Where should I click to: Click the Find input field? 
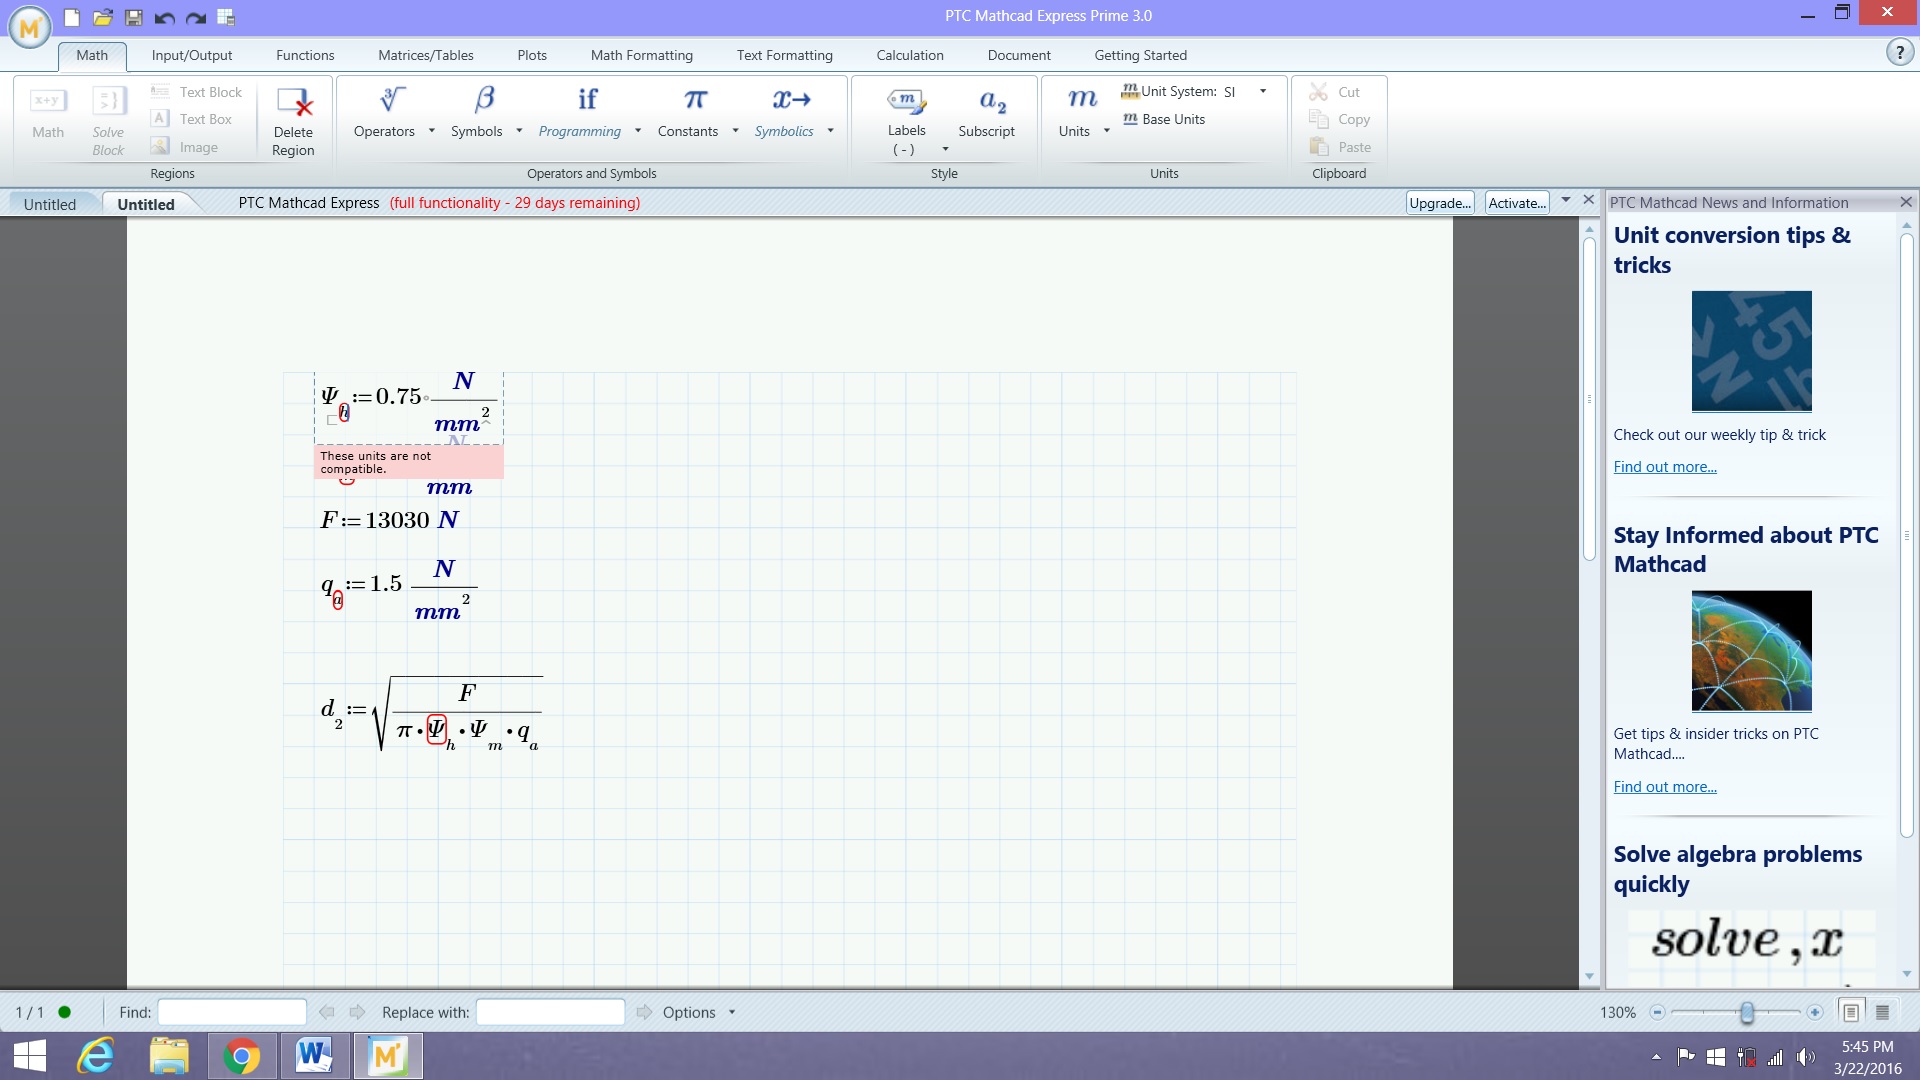232,1012
